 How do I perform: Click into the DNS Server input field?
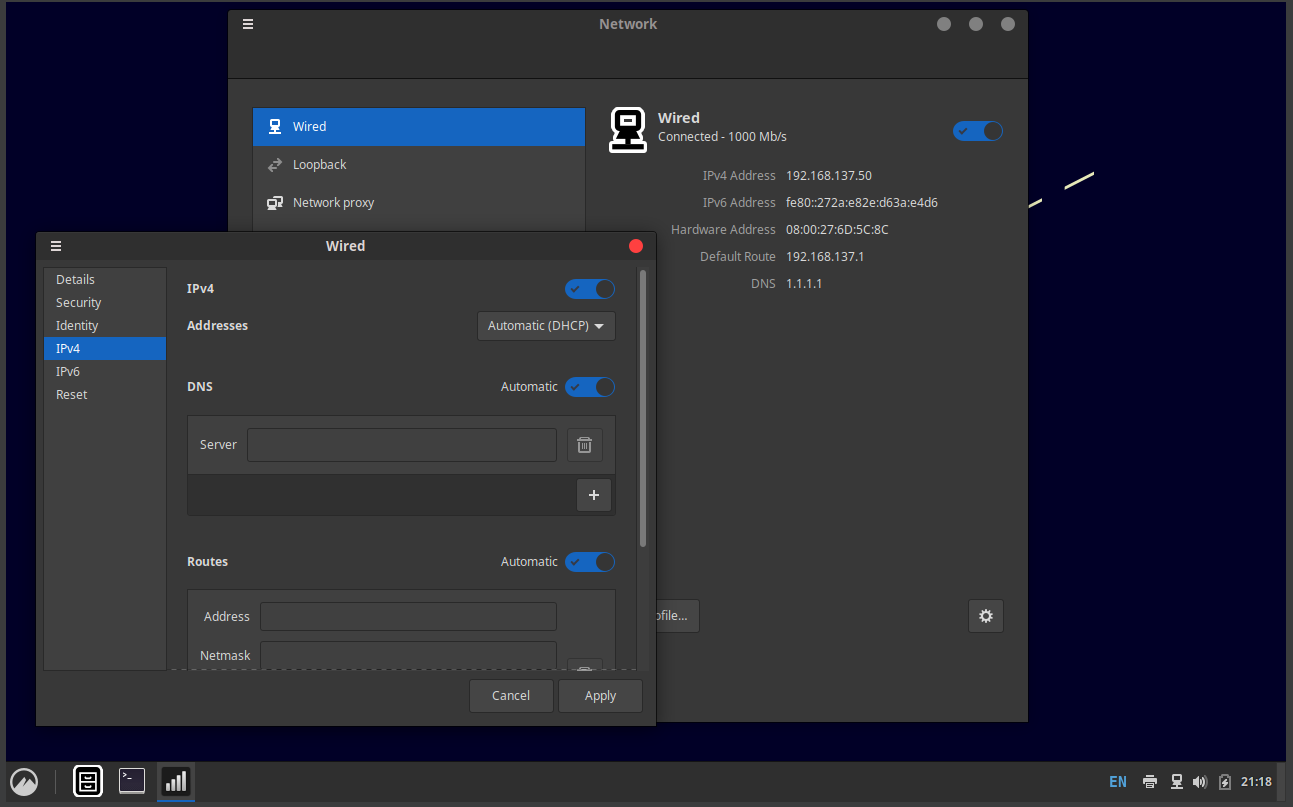coord(402,445)
